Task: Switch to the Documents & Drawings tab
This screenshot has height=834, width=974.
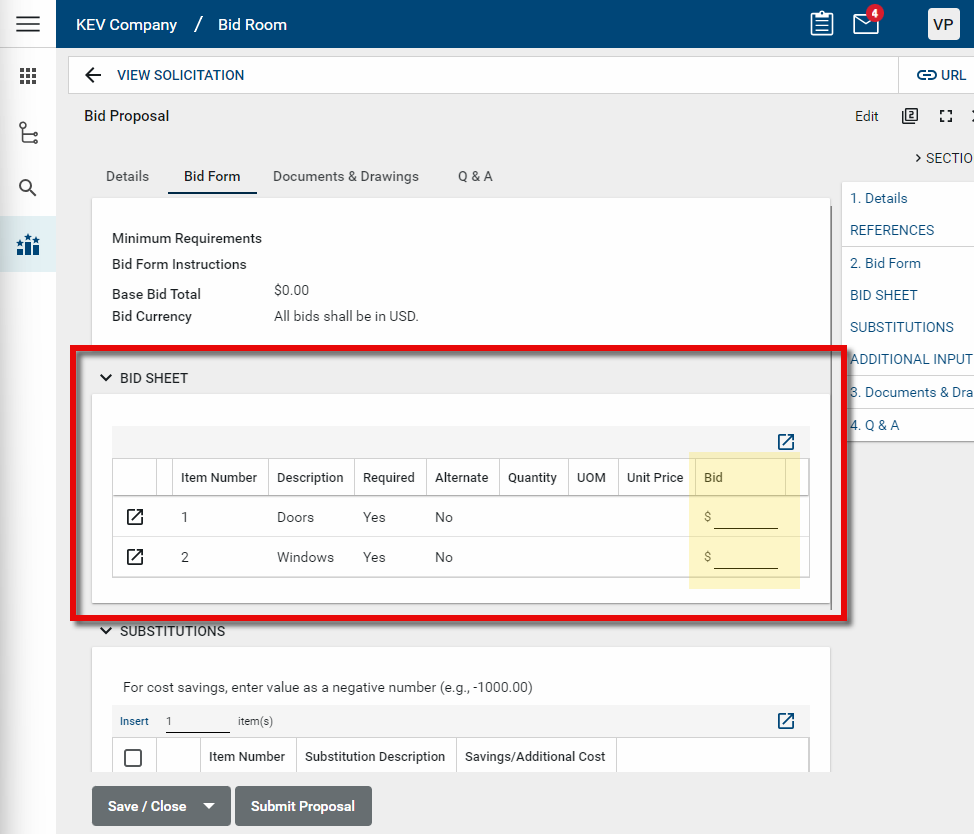Action: tap(346, 176)
